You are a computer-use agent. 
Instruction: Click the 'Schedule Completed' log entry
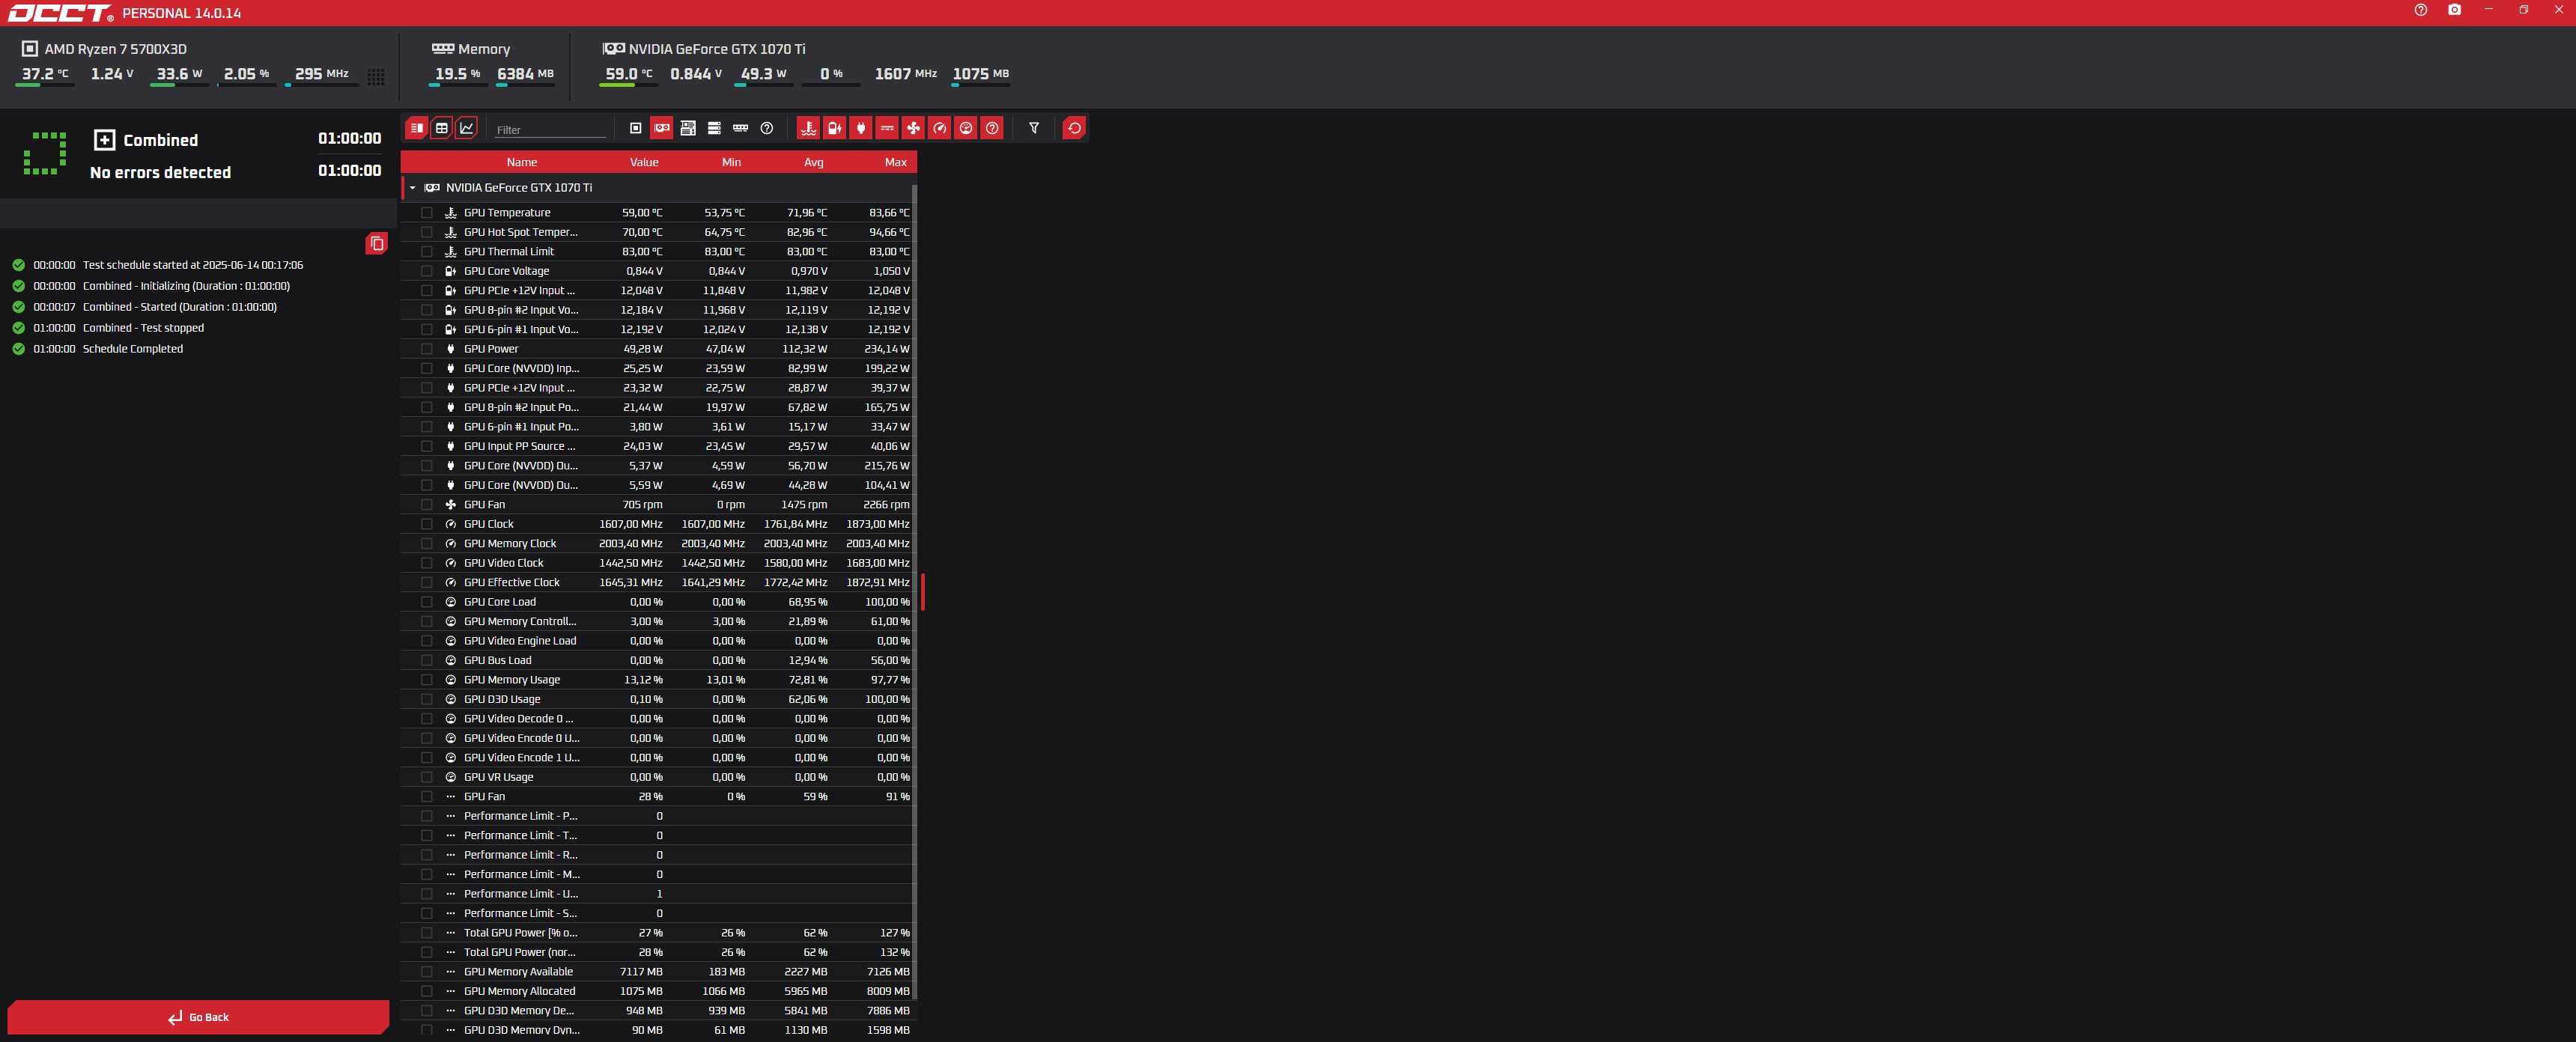(132, 349)
